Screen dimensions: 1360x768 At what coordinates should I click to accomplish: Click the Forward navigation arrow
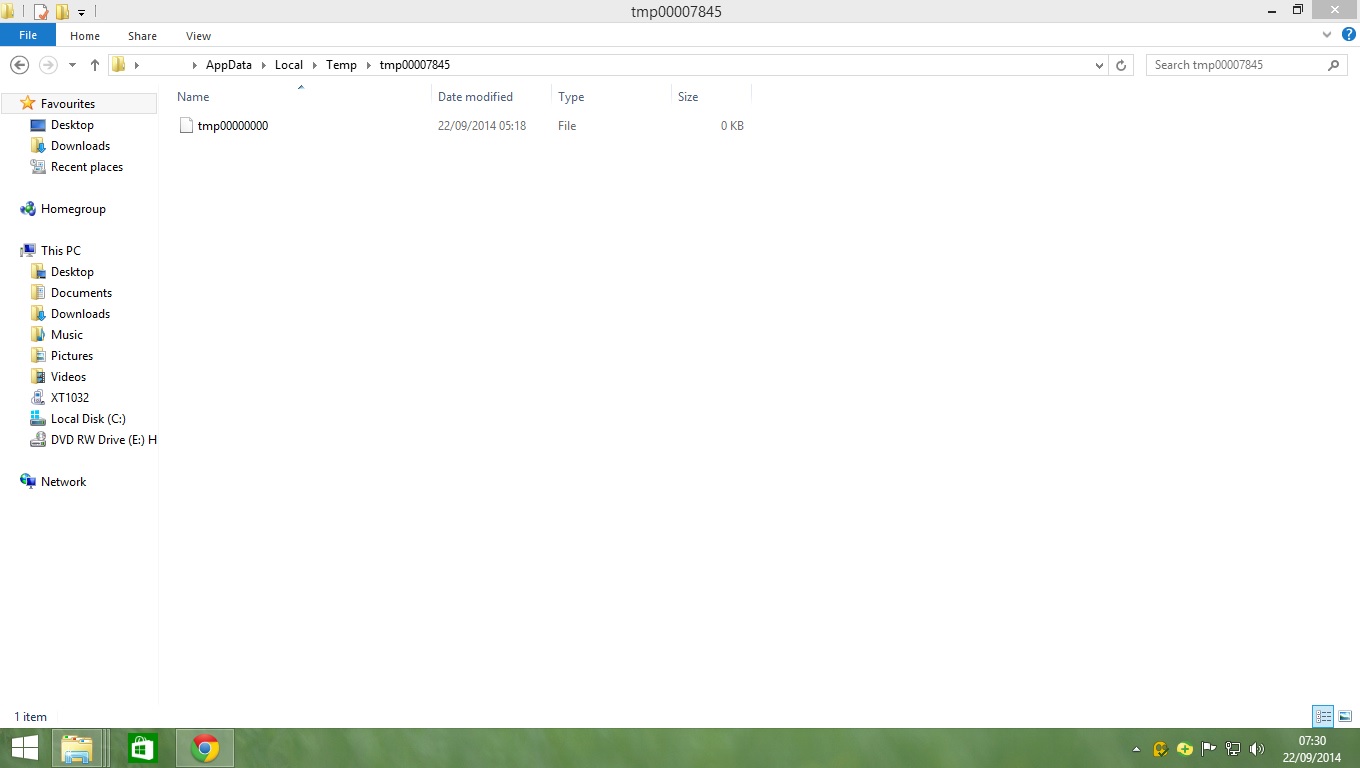pos(47,65)
